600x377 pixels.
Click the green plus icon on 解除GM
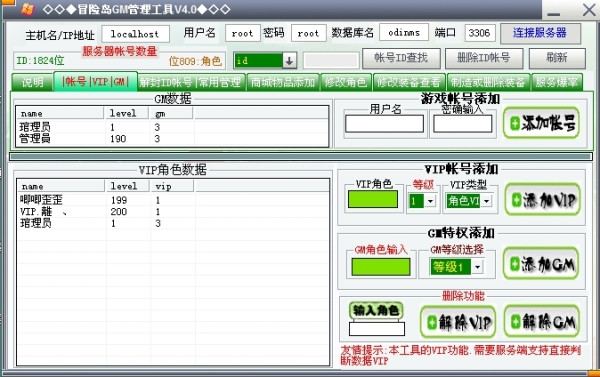[515, 322]
